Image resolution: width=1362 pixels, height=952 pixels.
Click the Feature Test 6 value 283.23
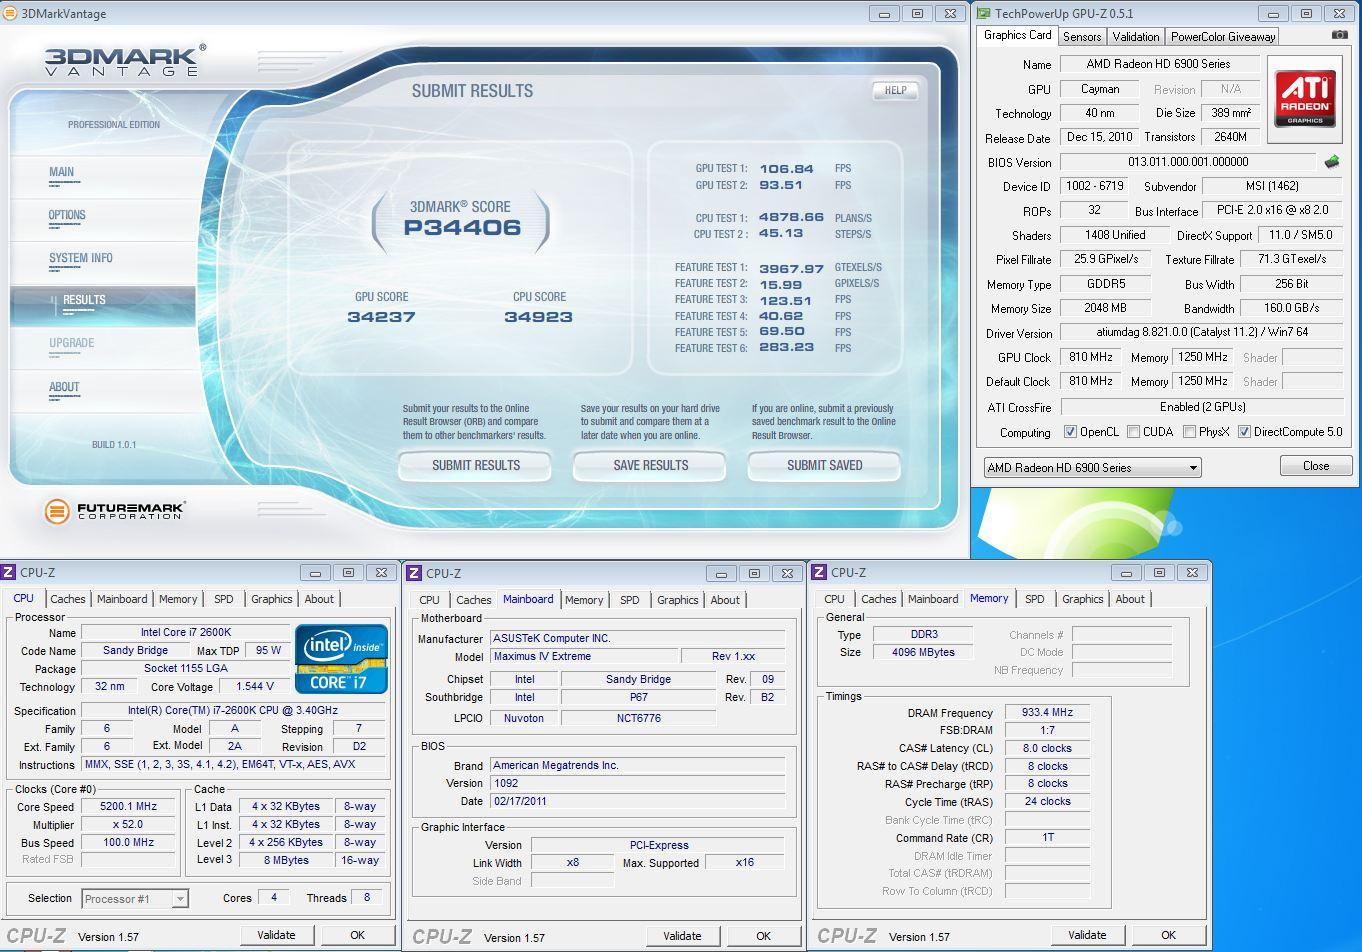click(787, 348)
